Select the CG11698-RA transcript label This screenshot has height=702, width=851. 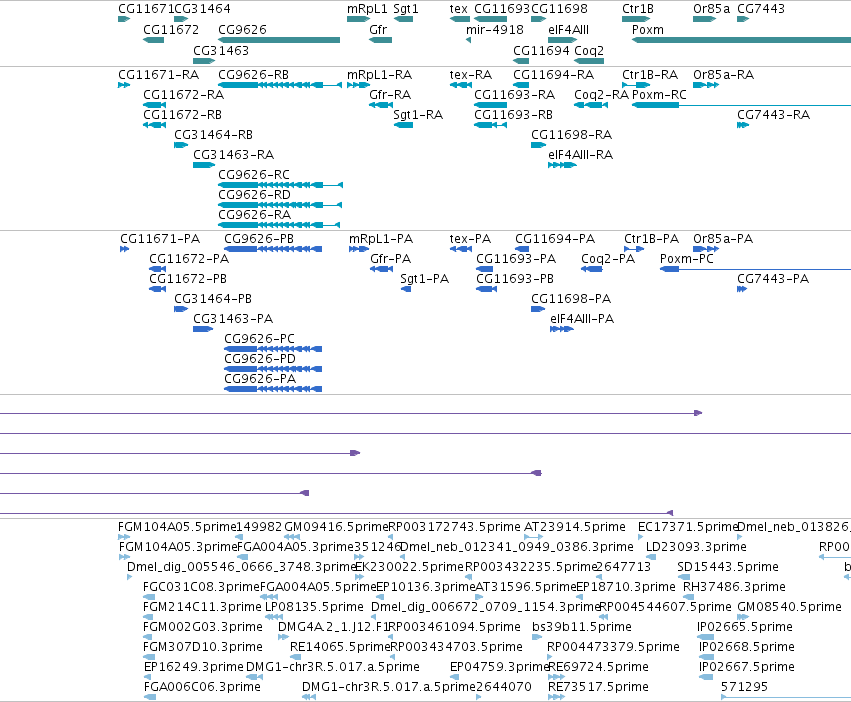click(571, 135)
